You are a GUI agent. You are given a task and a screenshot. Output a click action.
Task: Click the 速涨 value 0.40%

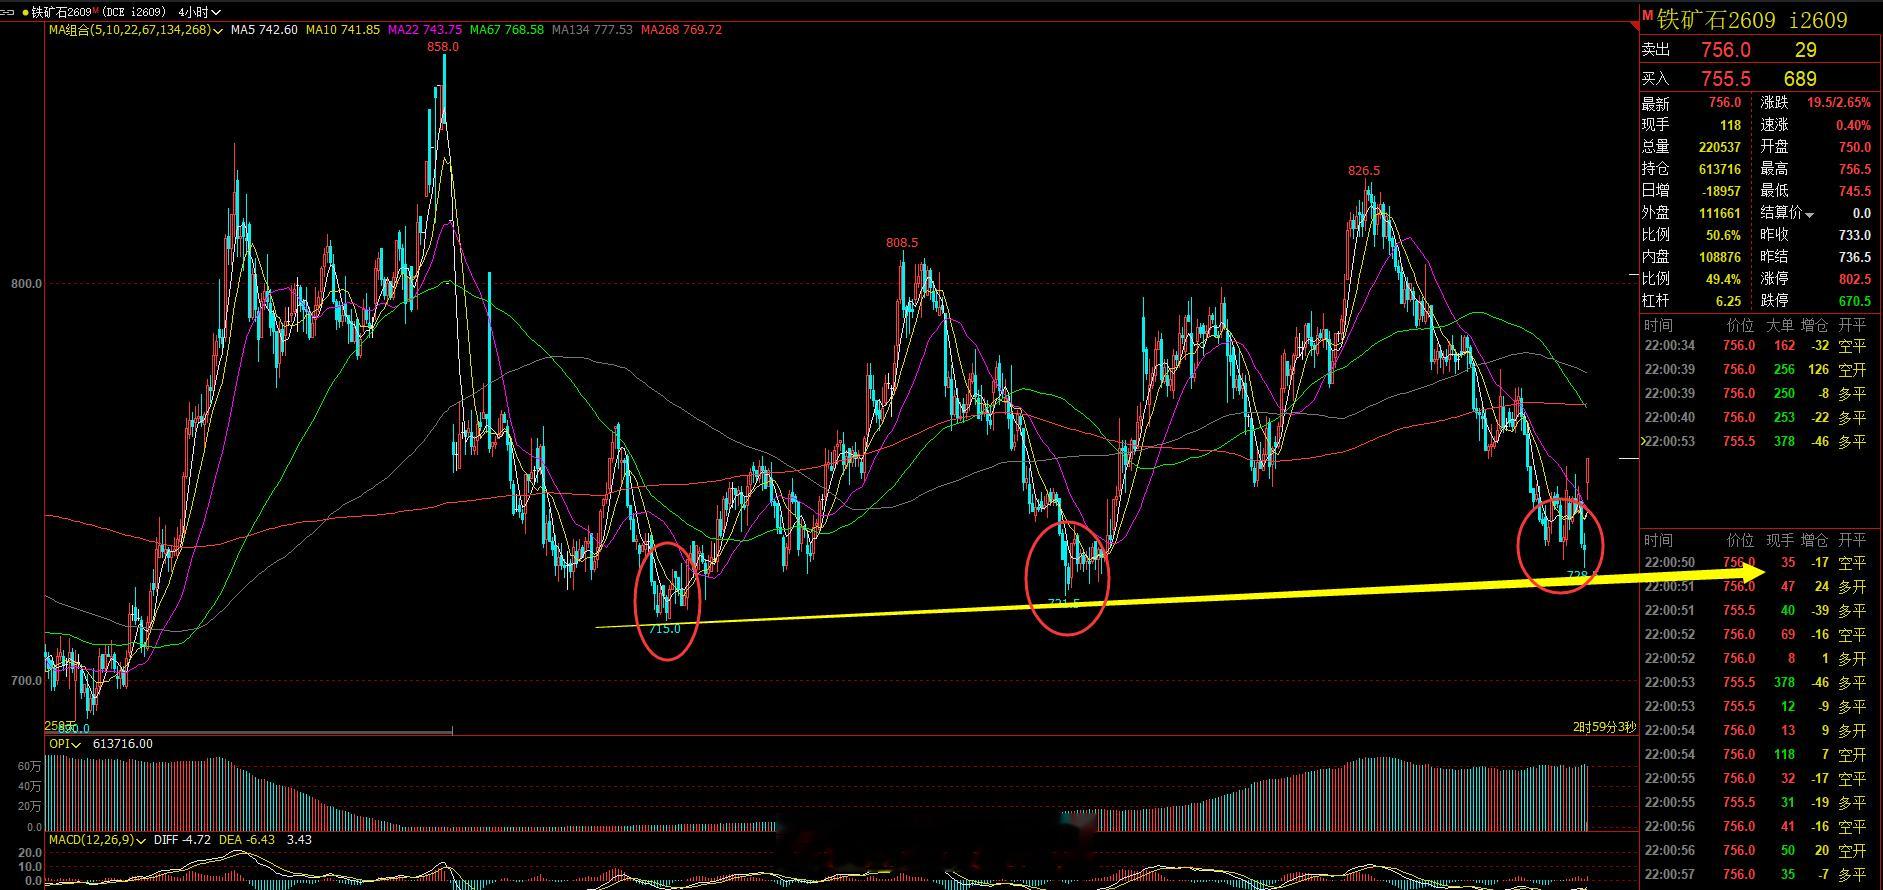coord(1853,125)
